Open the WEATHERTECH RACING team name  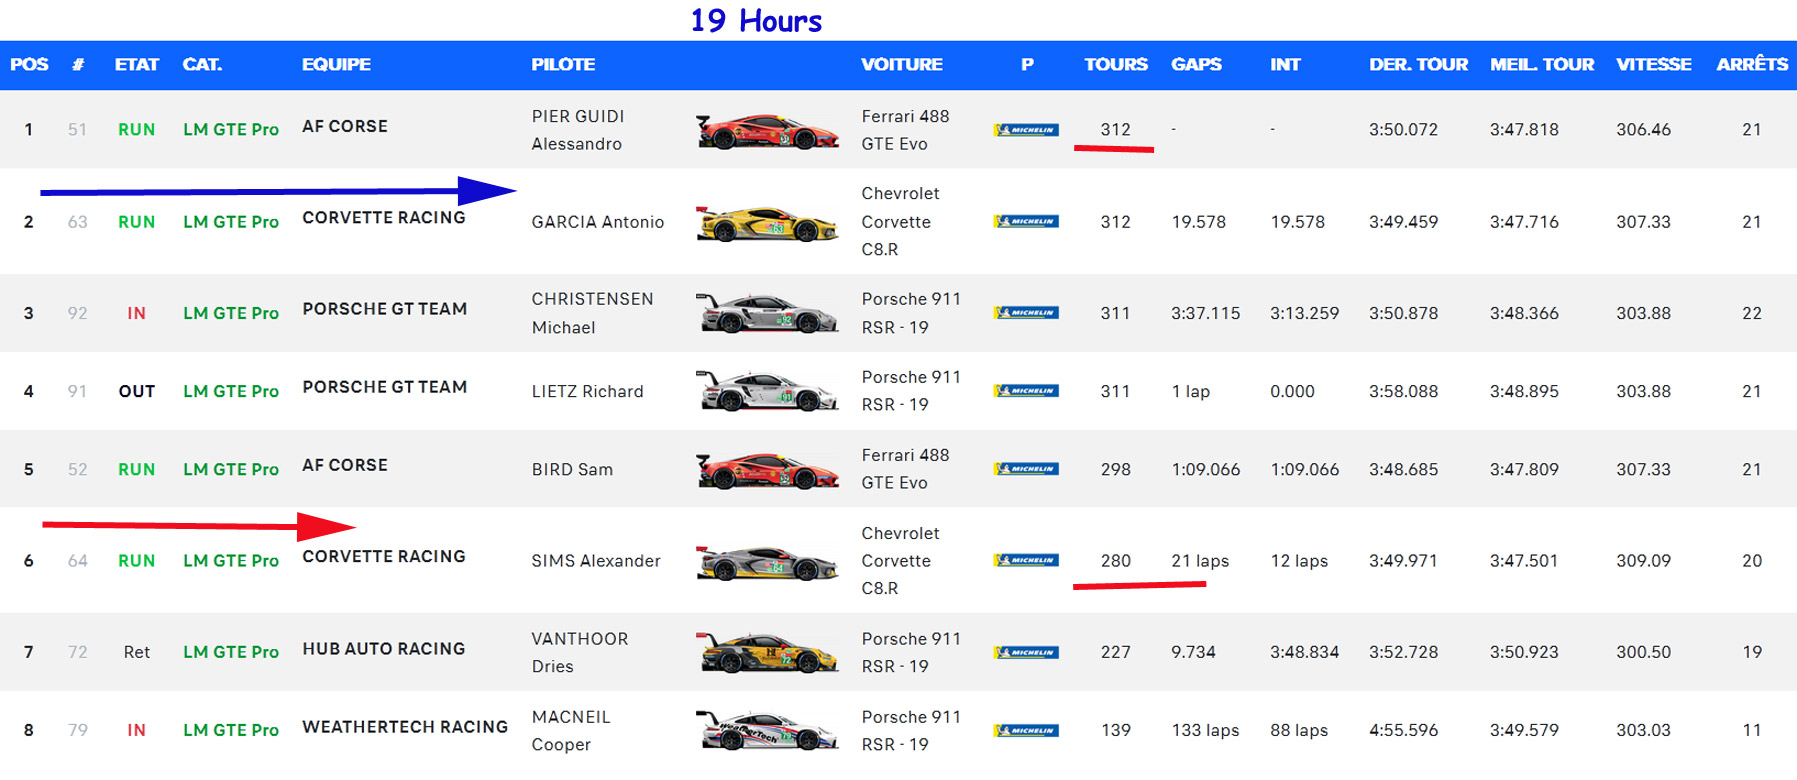[405, 727]
